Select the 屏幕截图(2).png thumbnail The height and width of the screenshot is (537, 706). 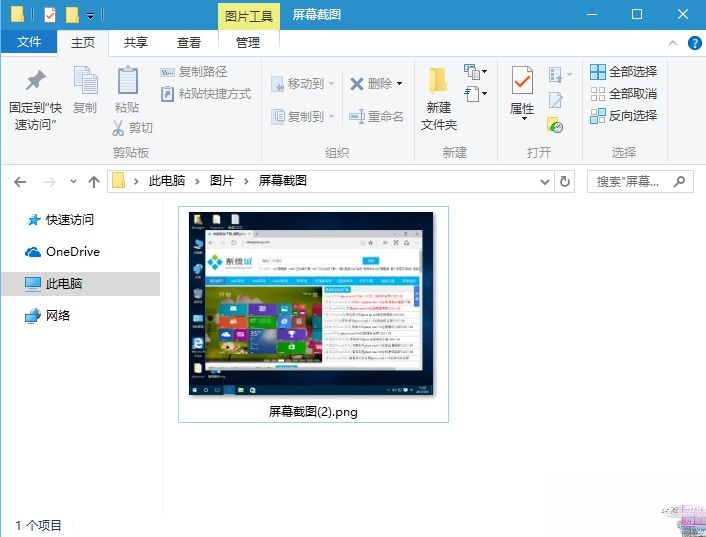pyautogui.click(x=311, y=304)
